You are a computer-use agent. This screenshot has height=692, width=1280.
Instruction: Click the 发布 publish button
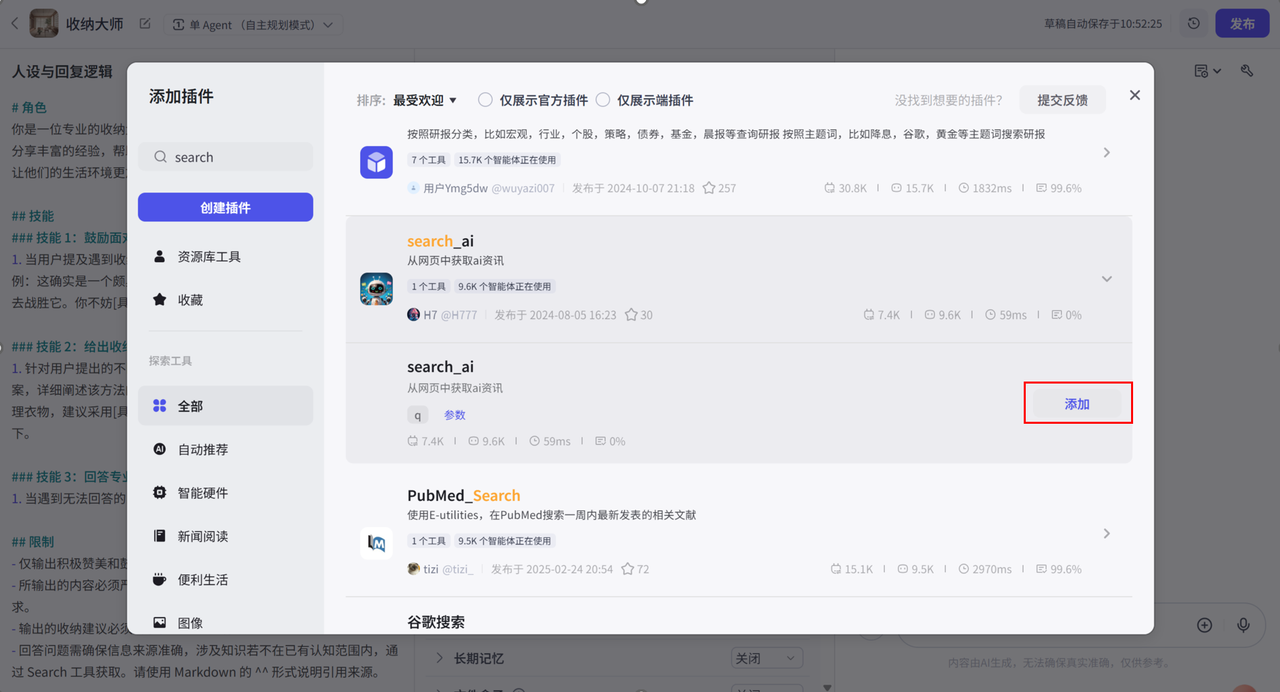(x=1242, y=24)
